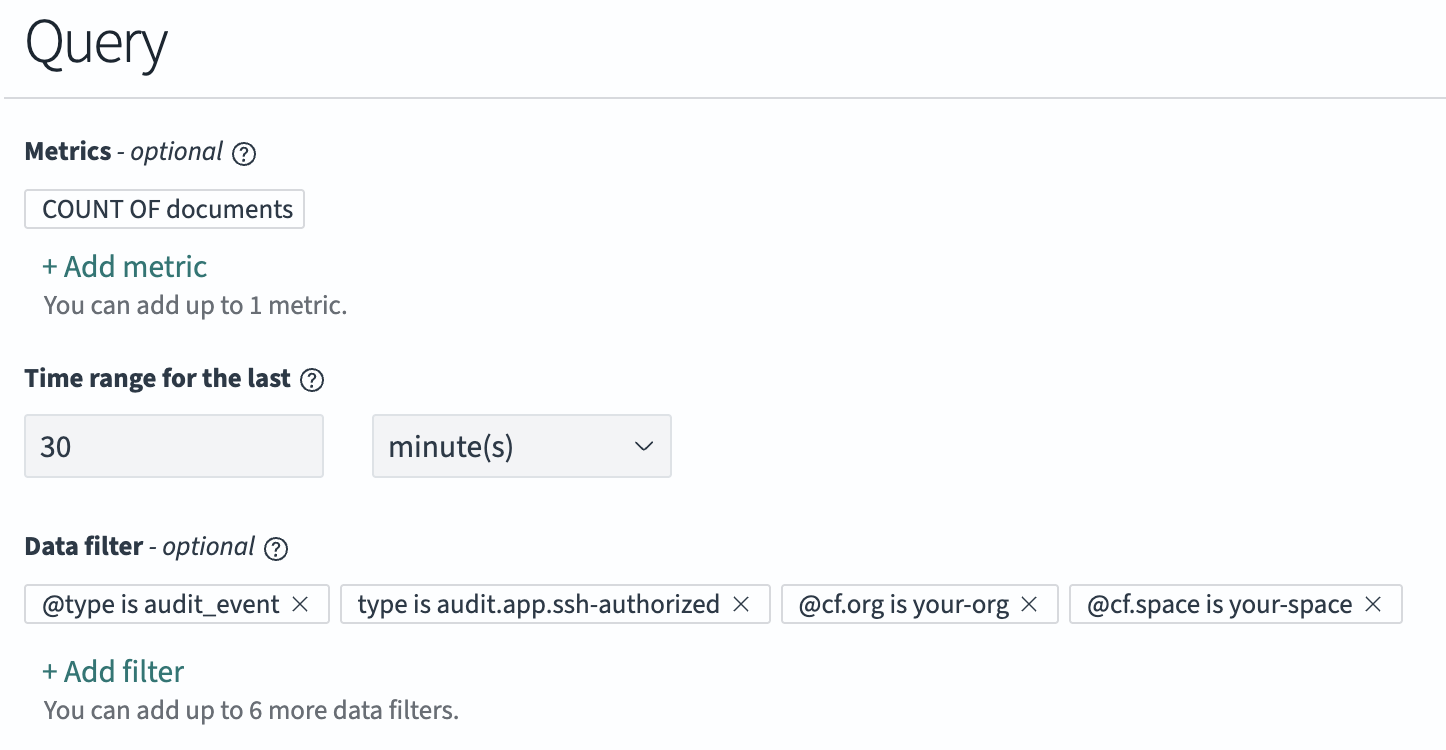This screenshot has height=750, width=1446.
Task: Open unit selector to pick hour(s)
Action: 521,446
